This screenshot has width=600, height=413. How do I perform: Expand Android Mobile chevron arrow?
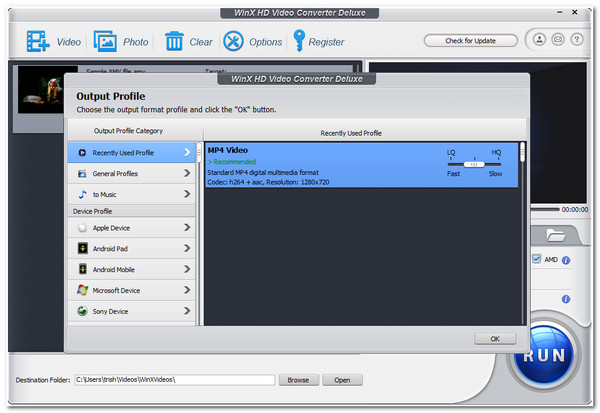187,269
